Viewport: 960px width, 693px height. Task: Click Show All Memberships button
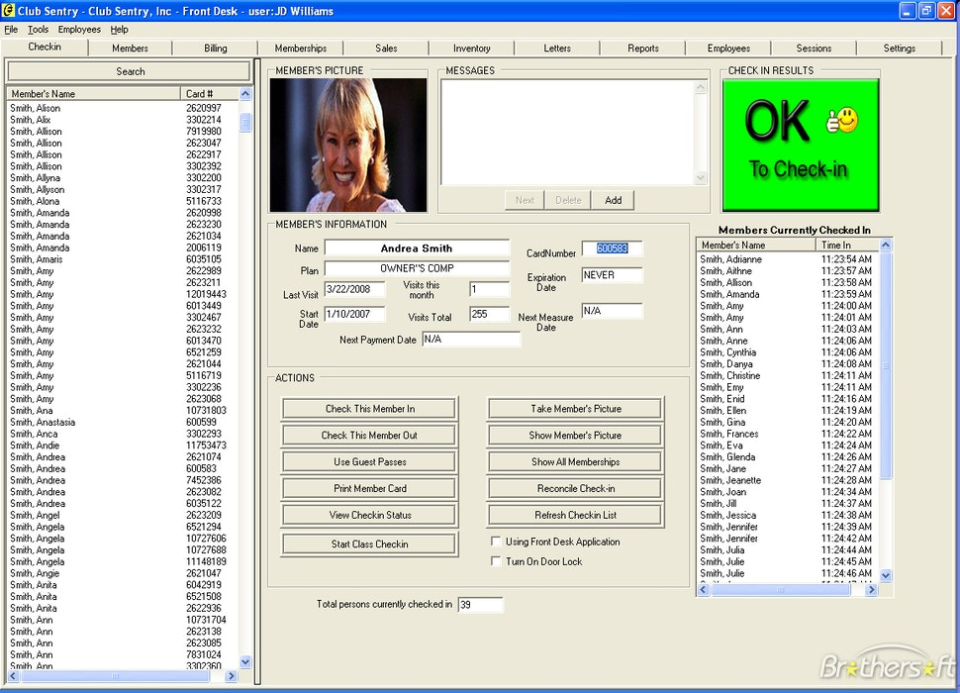(x=576, y=462)
